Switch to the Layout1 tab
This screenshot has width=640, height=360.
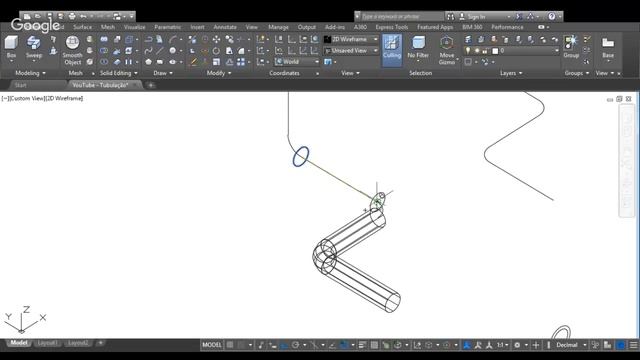click(47, 343)
